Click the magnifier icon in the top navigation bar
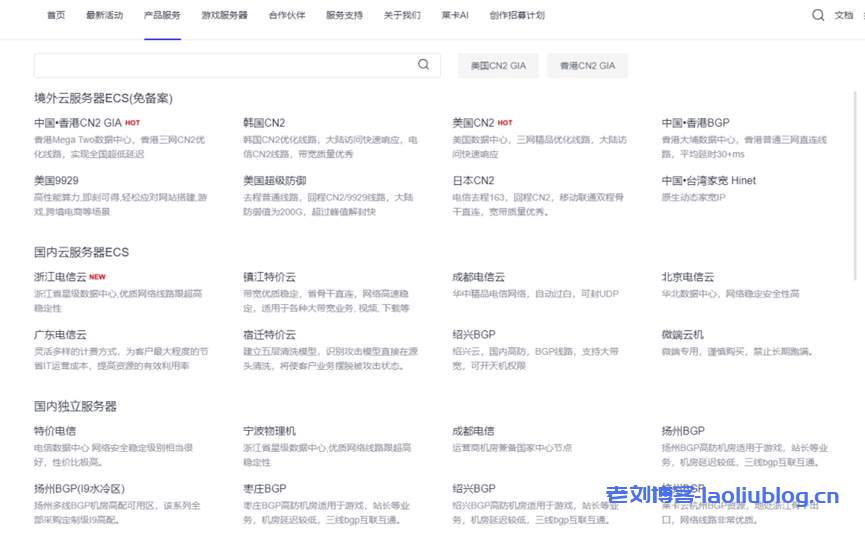Viewport: 865px width, 533px height. [818, 15]
